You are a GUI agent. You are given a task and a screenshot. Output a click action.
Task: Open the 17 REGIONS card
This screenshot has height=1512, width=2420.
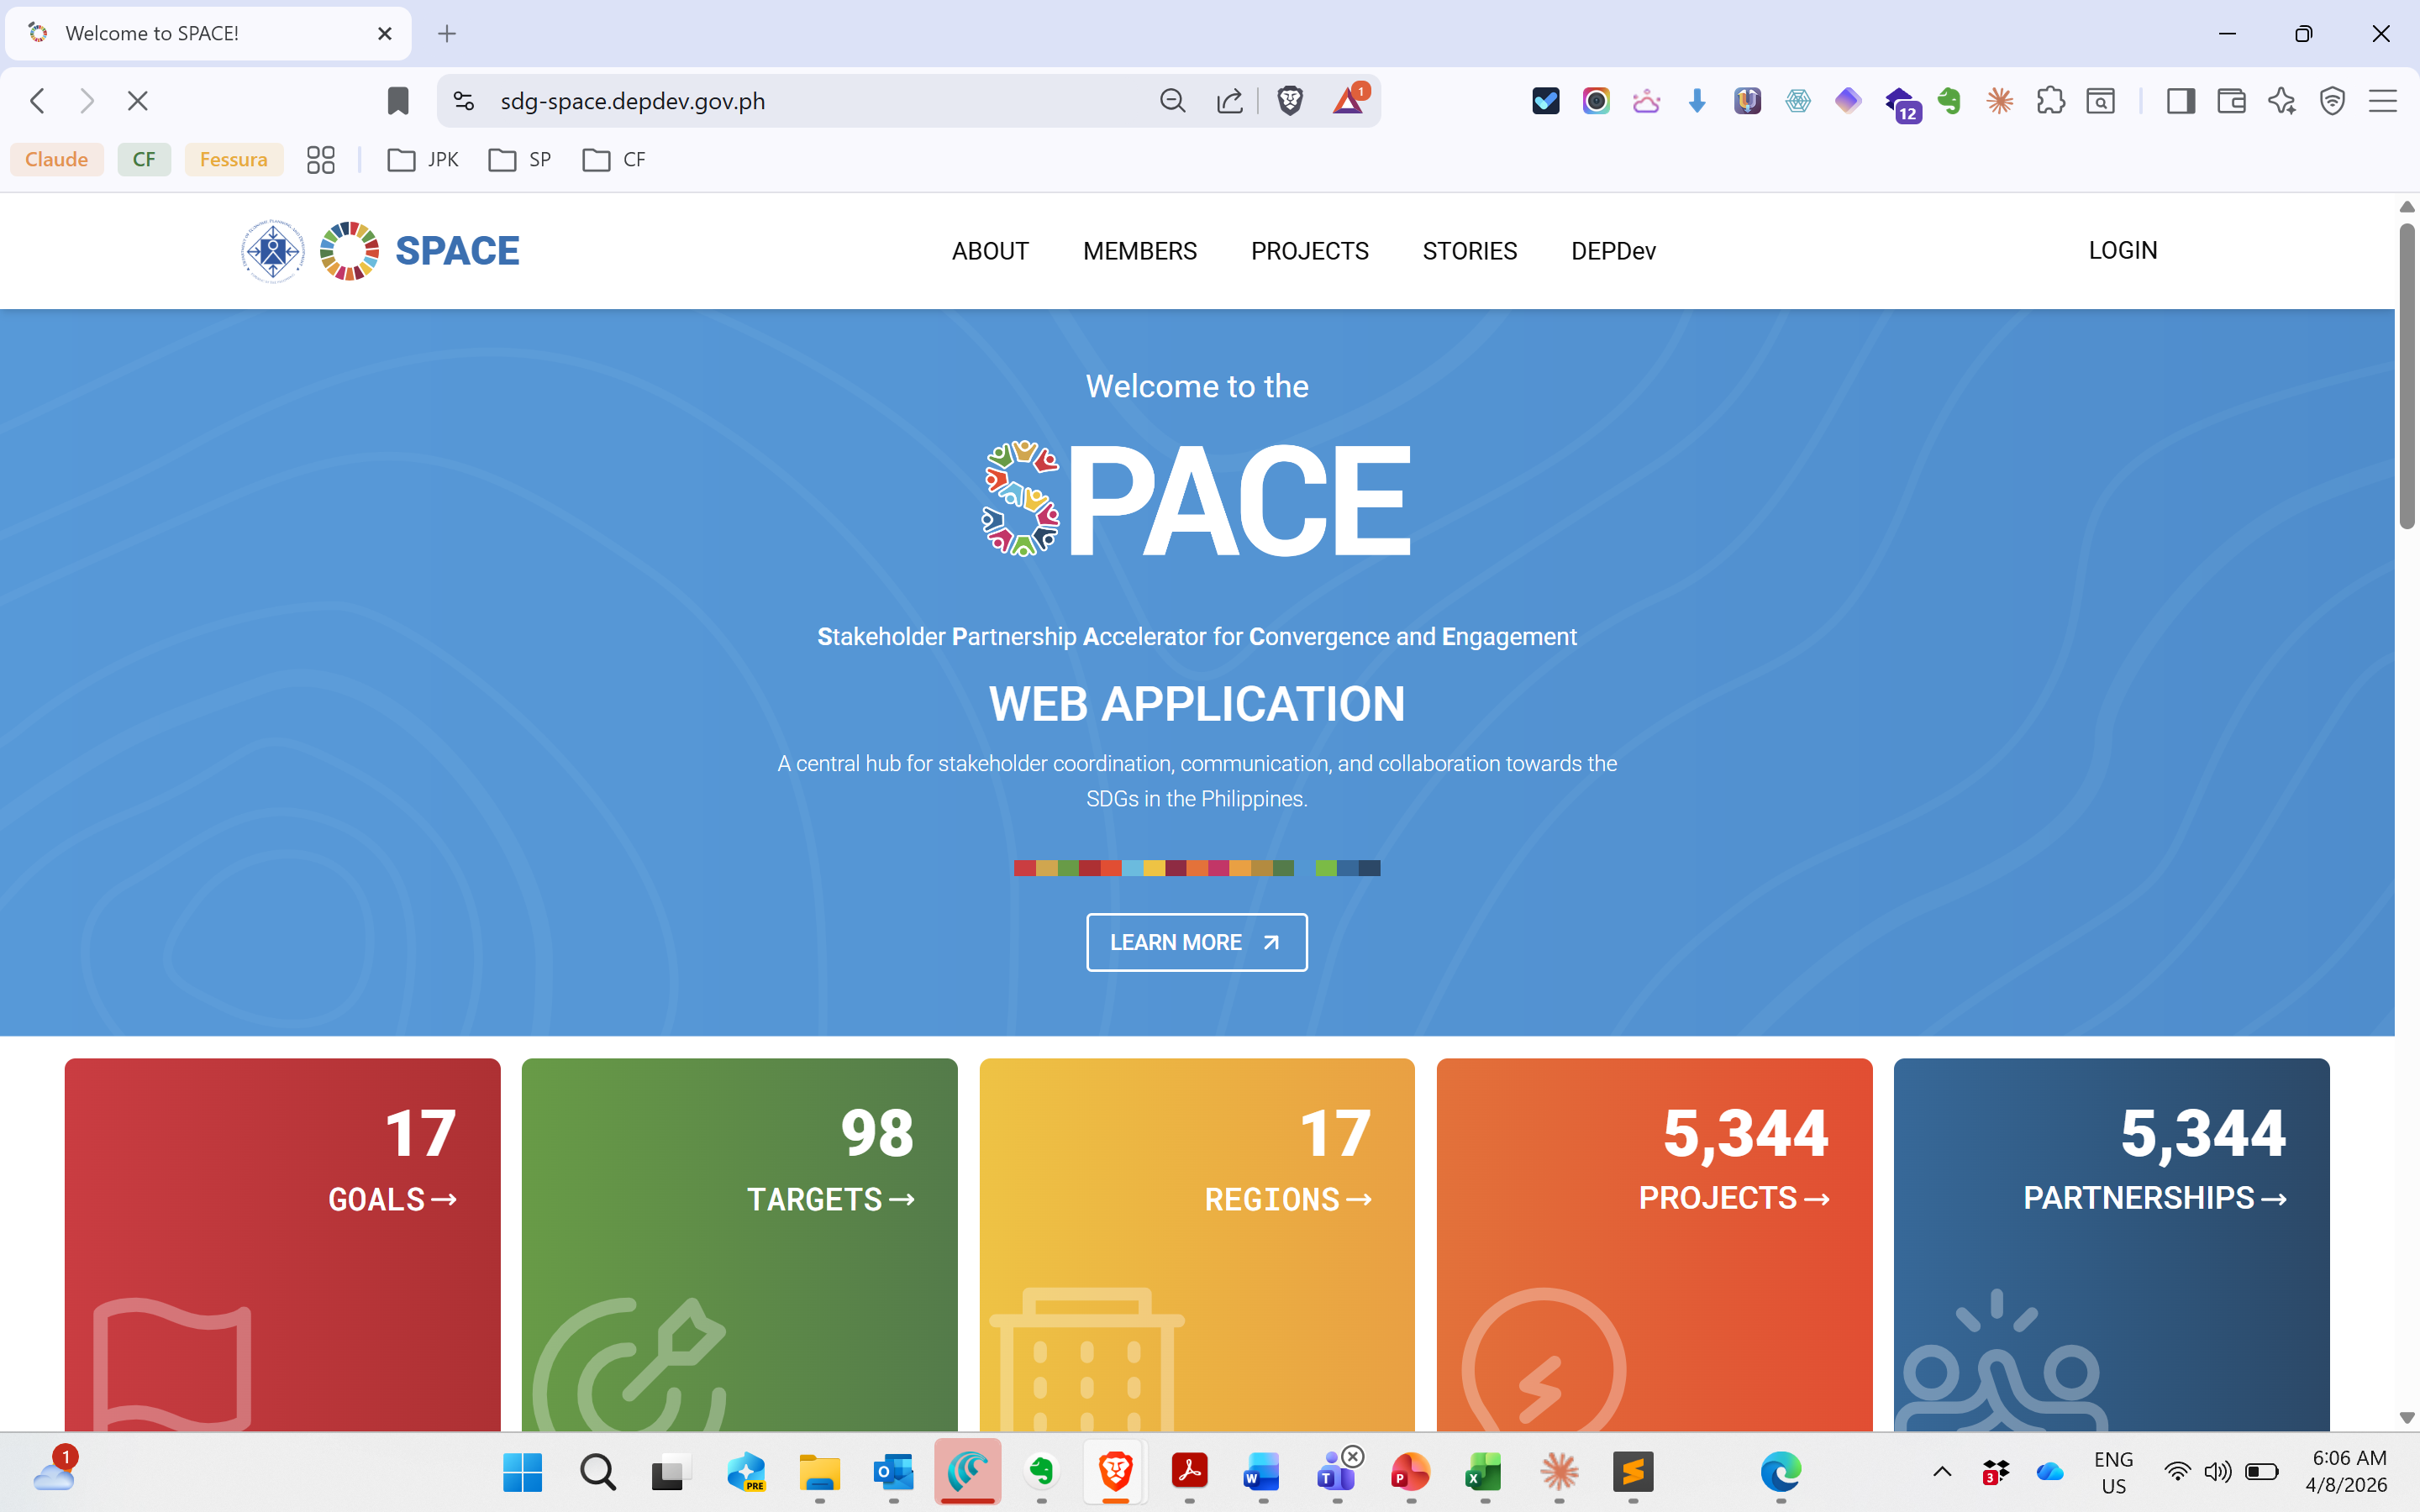1196,1244
